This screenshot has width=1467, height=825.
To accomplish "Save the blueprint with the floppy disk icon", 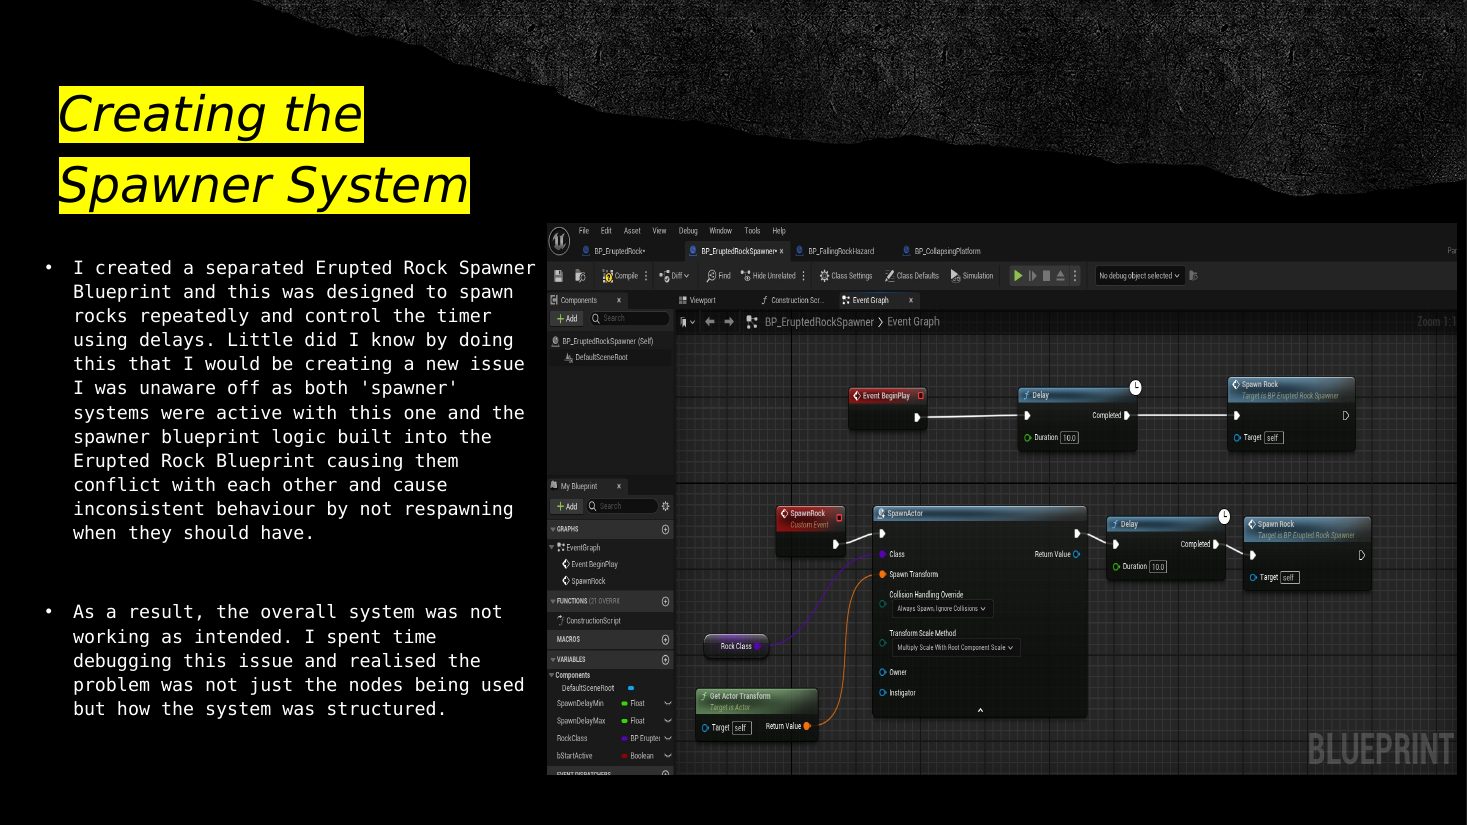I will 559,276.
